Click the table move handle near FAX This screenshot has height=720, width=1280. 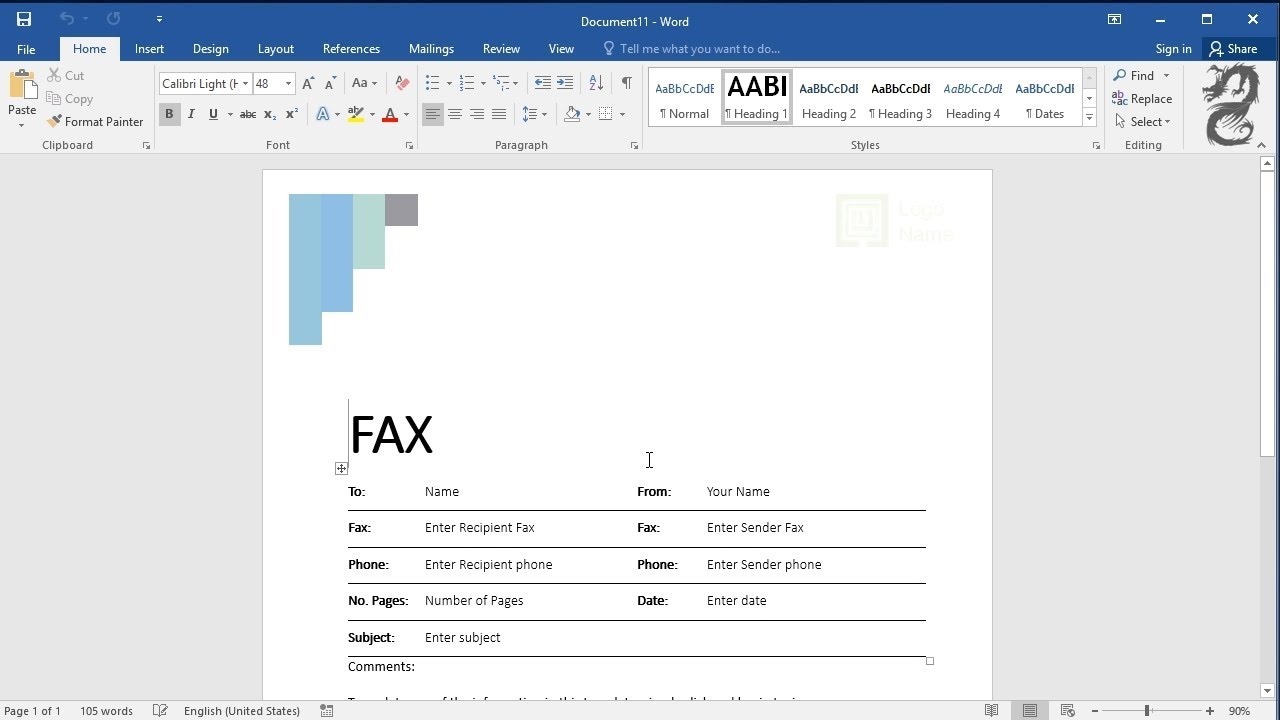pyautogui.click(x=341, y=468)
